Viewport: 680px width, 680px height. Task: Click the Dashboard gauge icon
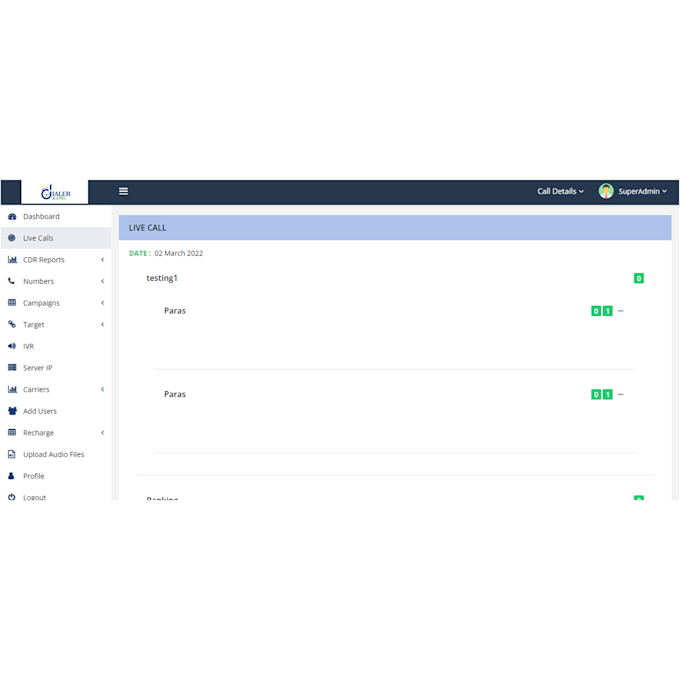[x=12, y=216]
